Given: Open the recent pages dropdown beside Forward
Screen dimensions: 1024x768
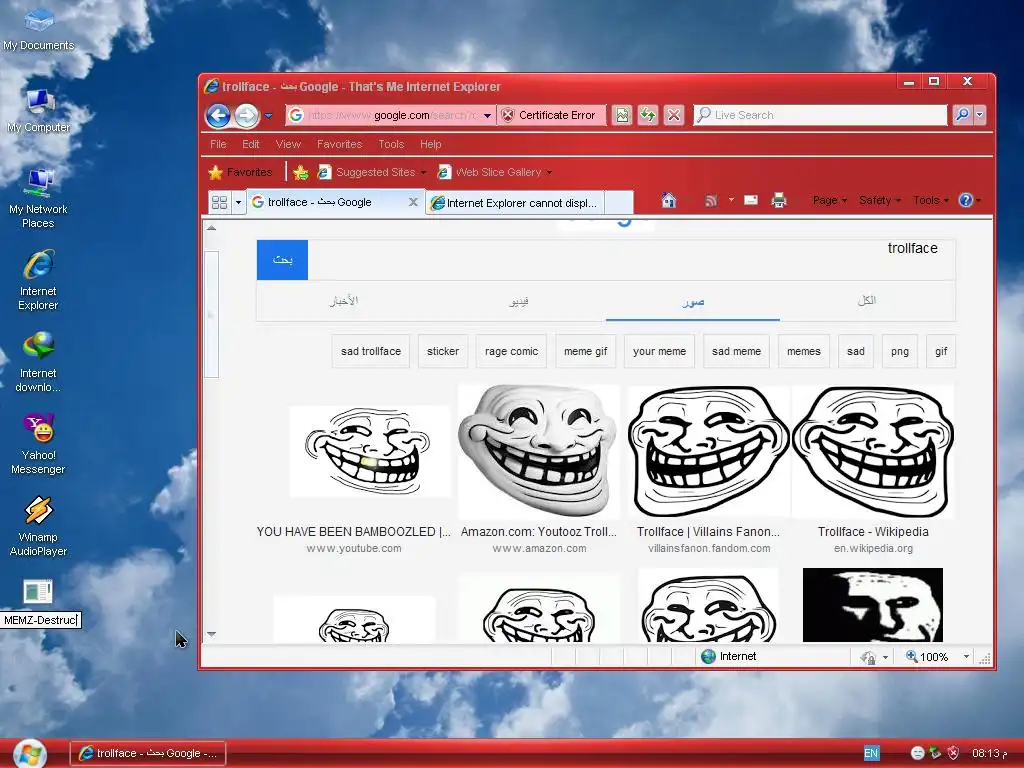Looking at the screenshot, I should tap(268, 116).
